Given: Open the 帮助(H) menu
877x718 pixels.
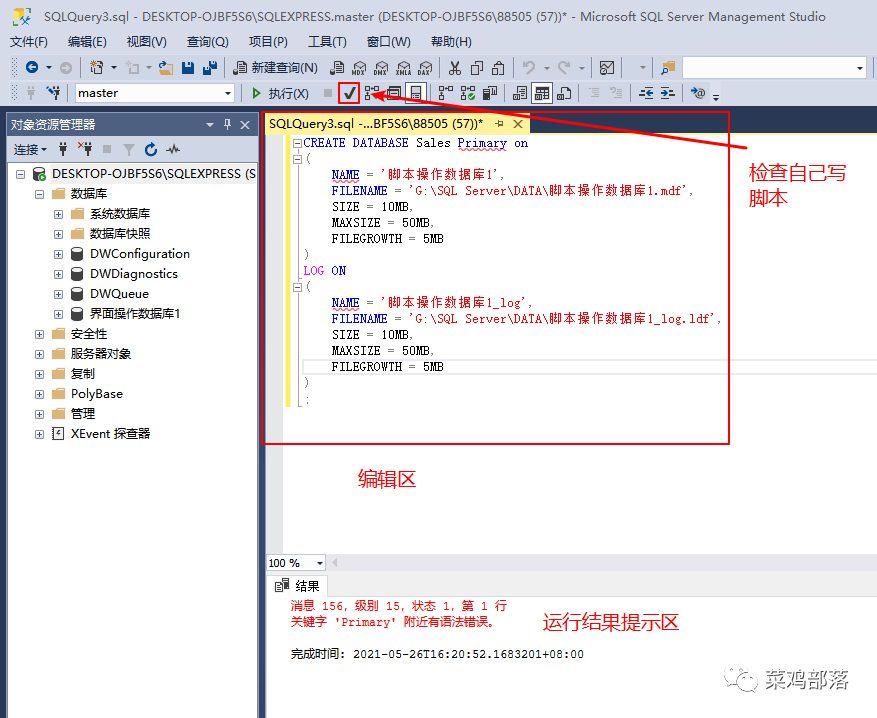Looking at the screenshot, I should click(451, 42).
